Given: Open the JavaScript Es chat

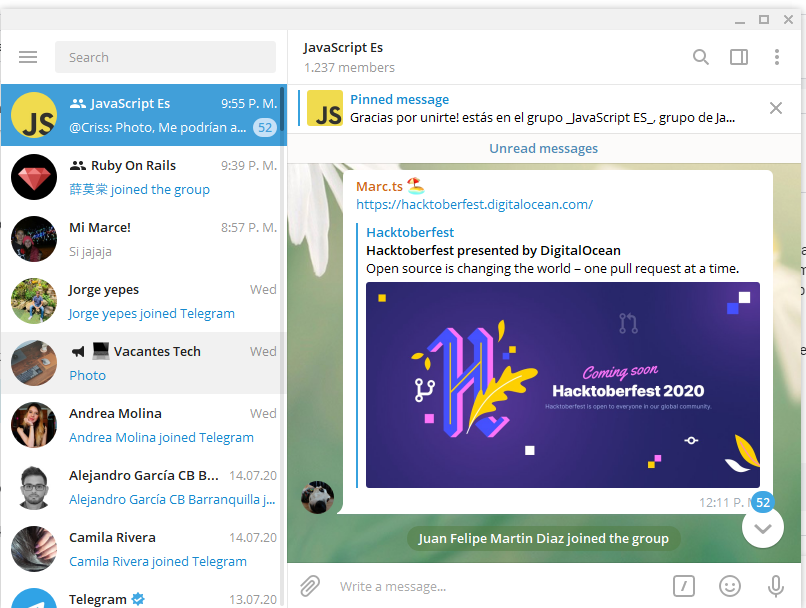Looking at the screenshot, I should [143, 115].
